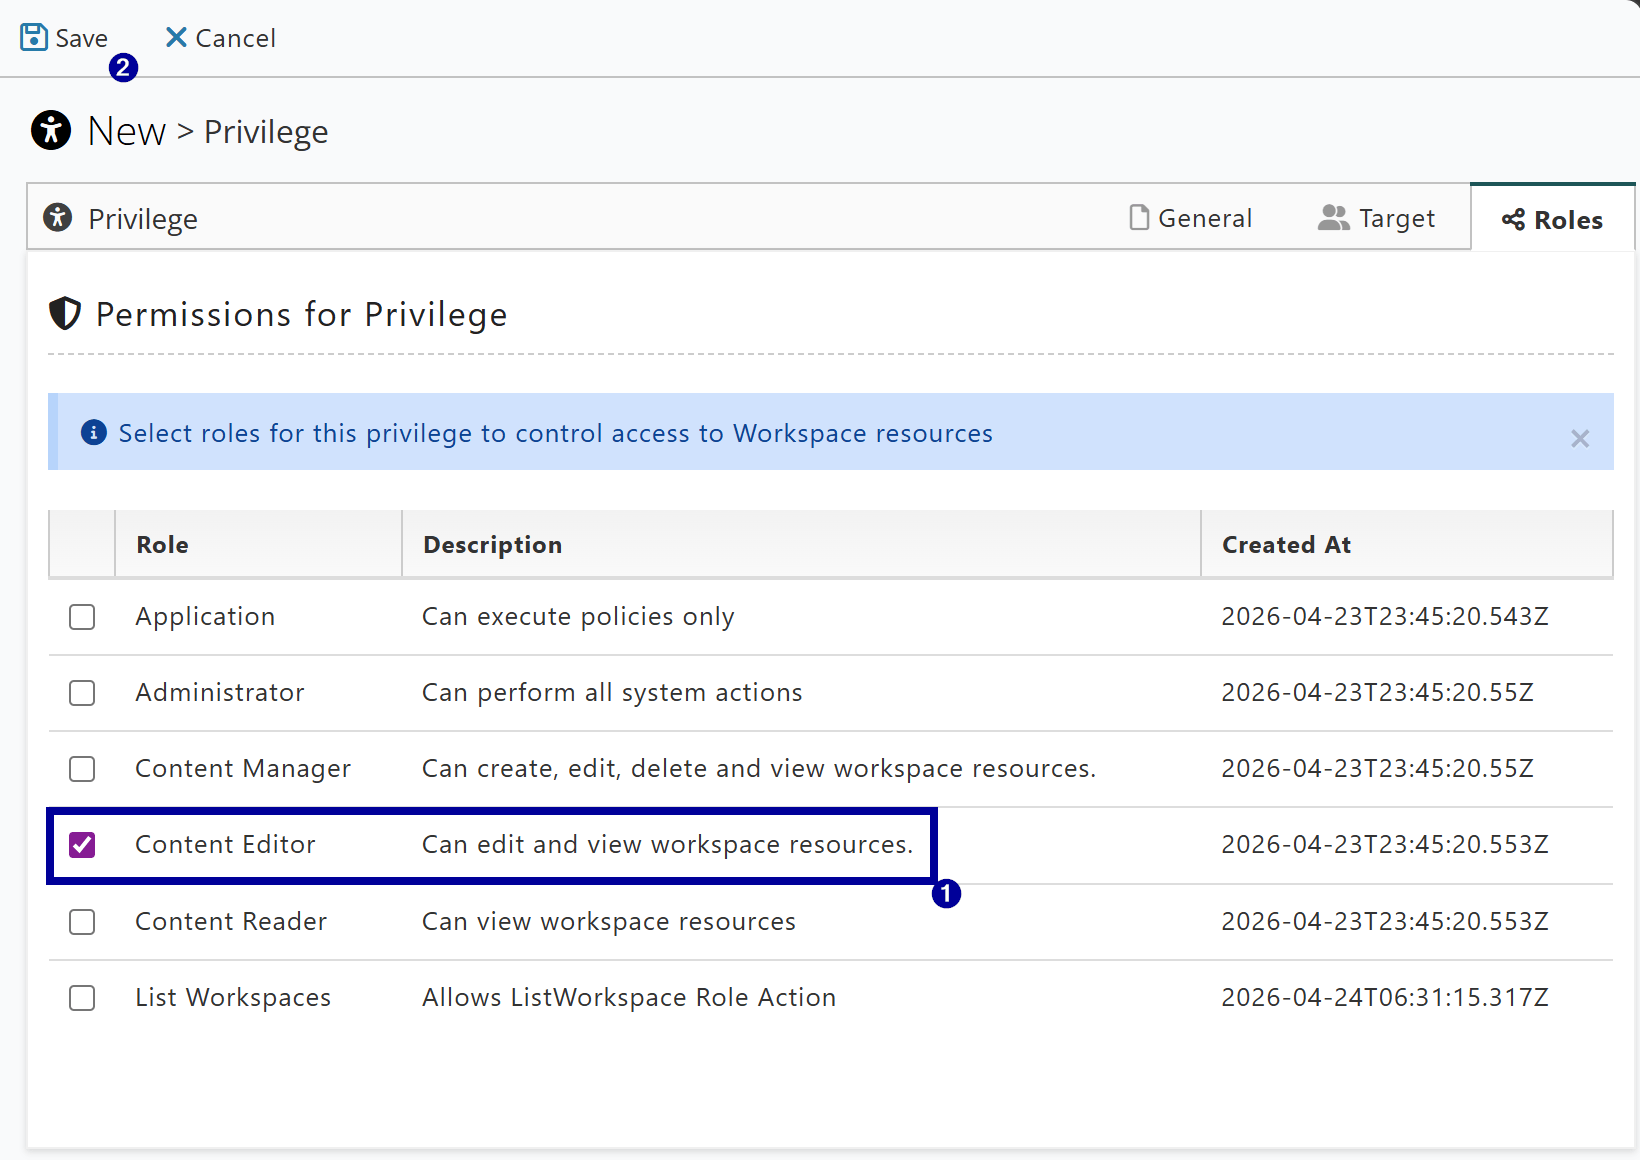This screenshot has width=1640, height=1160.
Task: Check the Application role checkbox
Action: point(82,617)
